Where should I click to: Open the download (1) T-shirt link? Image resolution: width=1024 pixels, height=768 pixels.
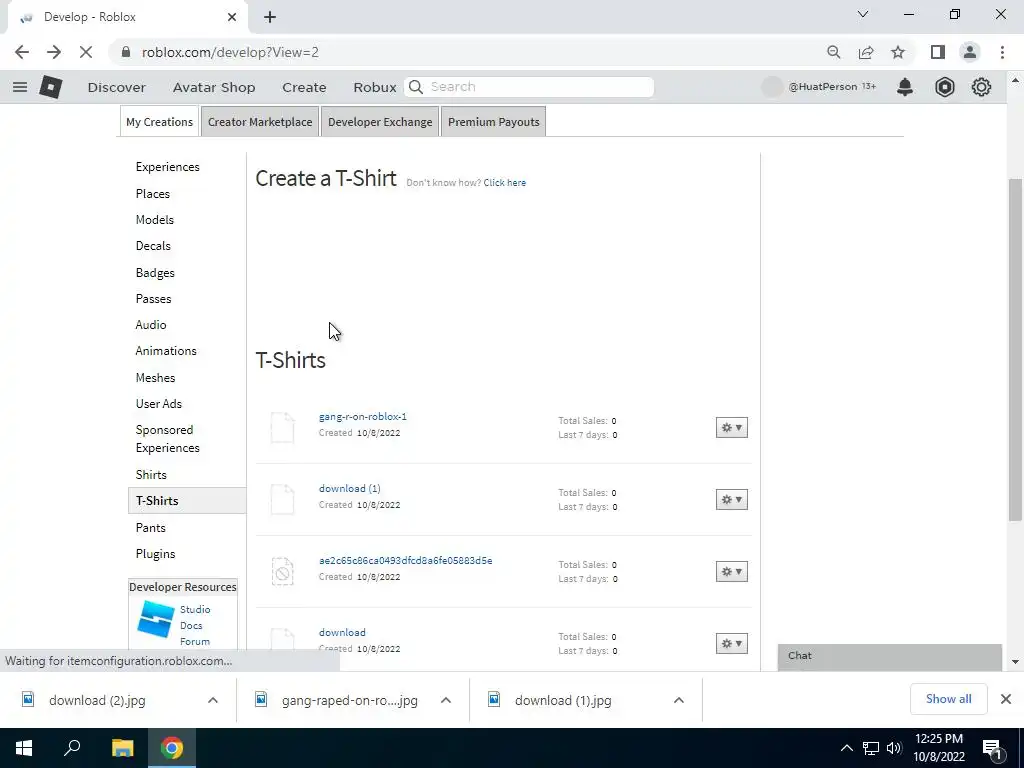coord(349,488)
